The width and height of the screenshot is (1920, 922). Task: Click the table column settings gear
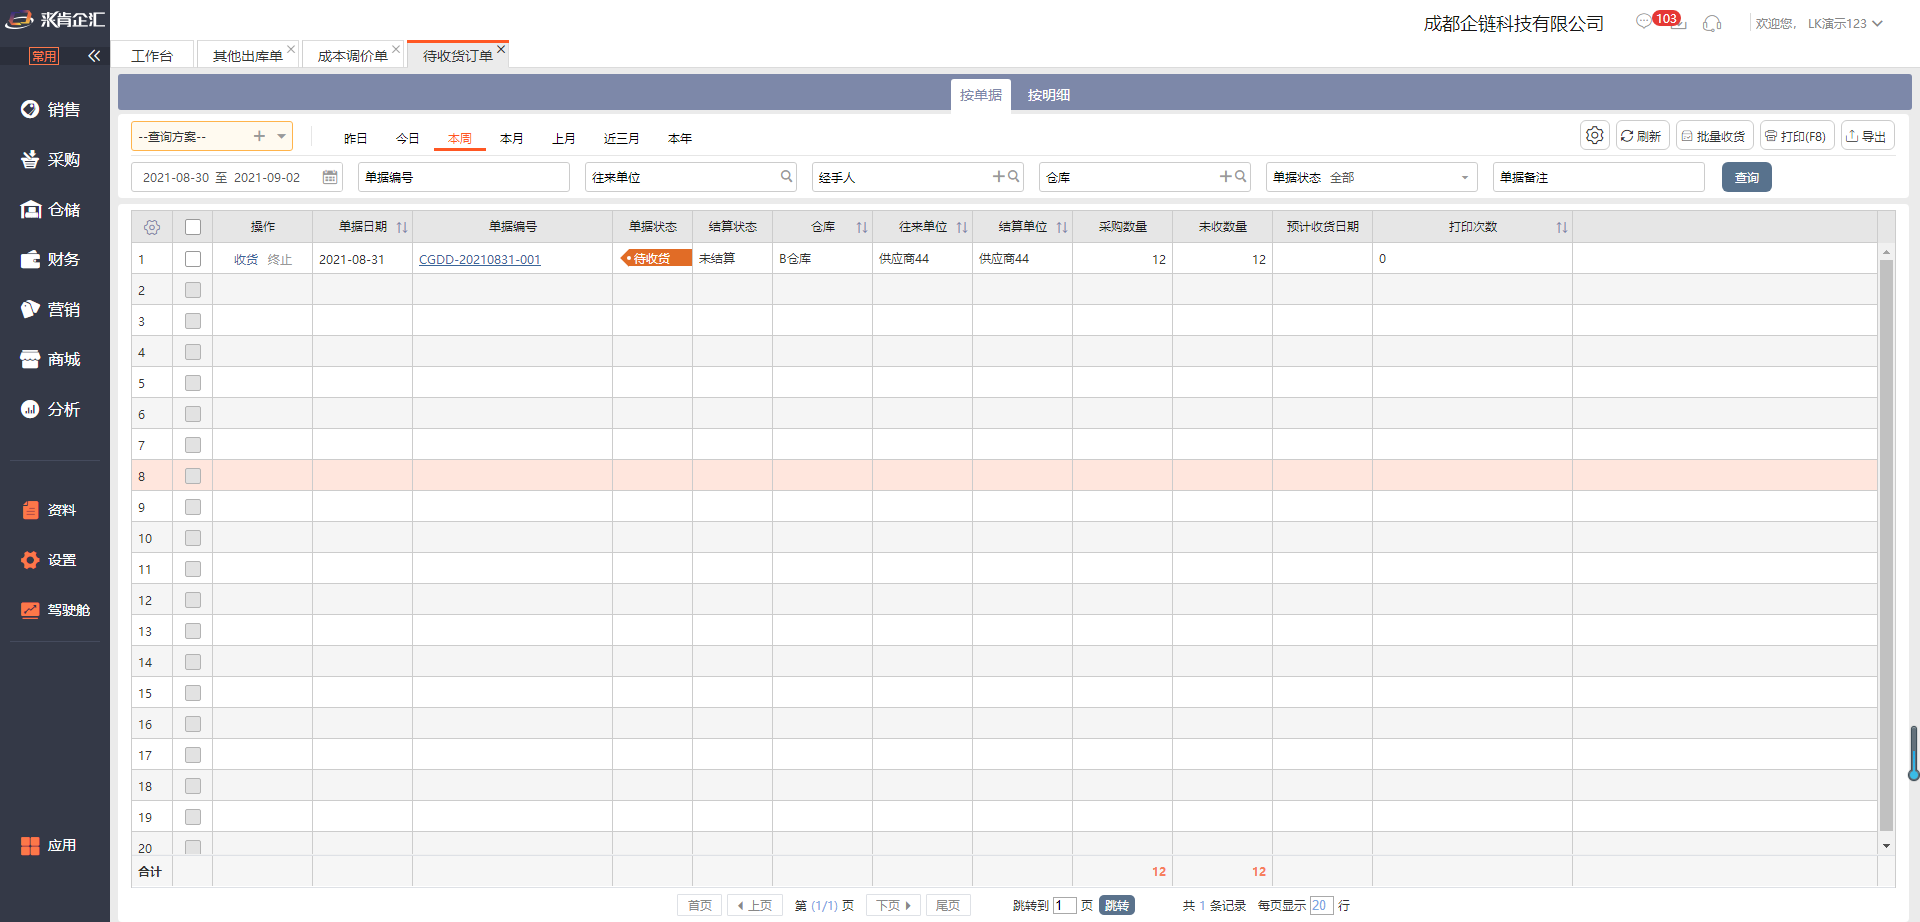point(152,227)
